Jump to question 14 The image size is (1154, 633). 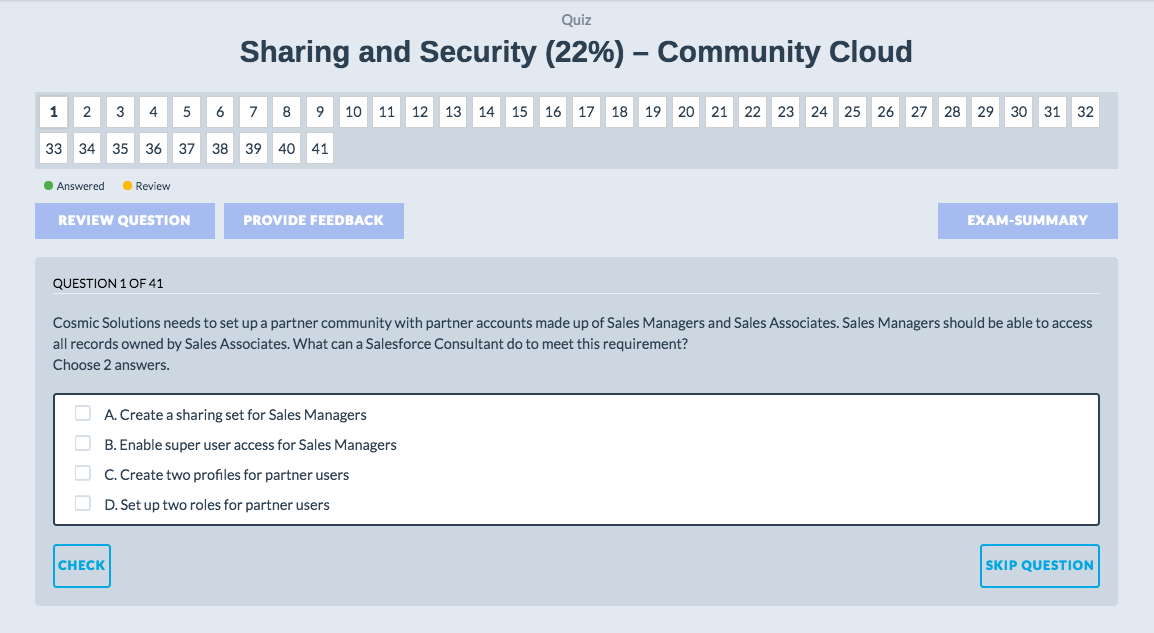486,112
